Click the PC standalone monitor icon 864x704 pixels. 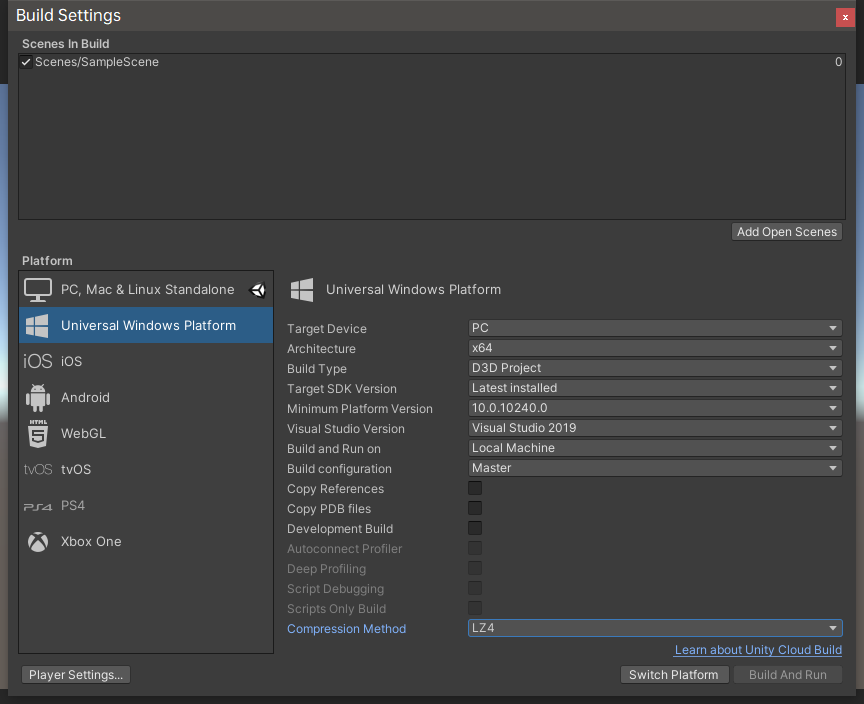(37, 290)
